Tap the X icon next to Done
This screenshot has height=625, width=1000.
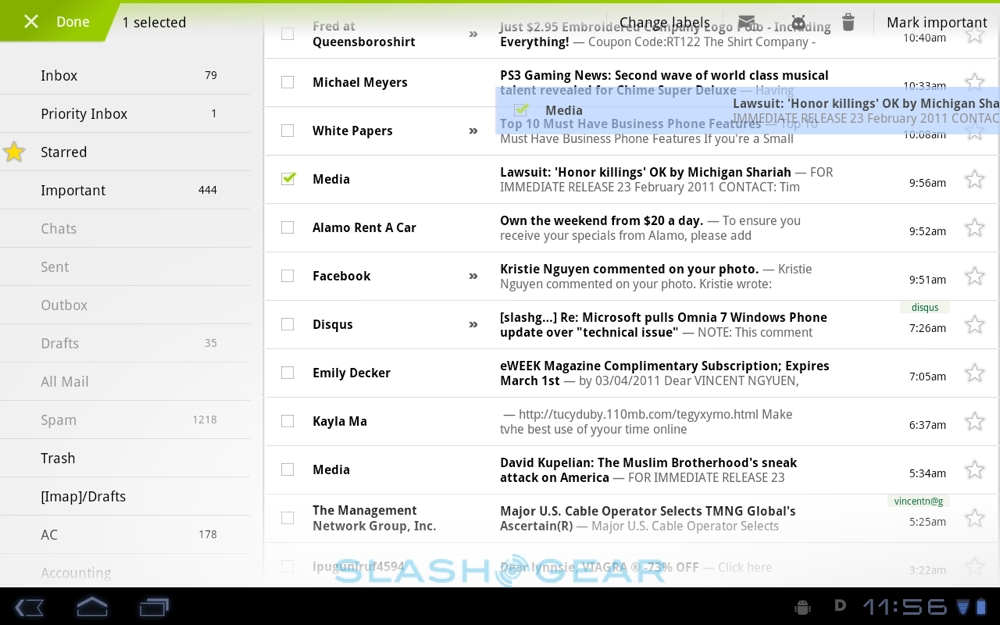click(x=31, y=21)
